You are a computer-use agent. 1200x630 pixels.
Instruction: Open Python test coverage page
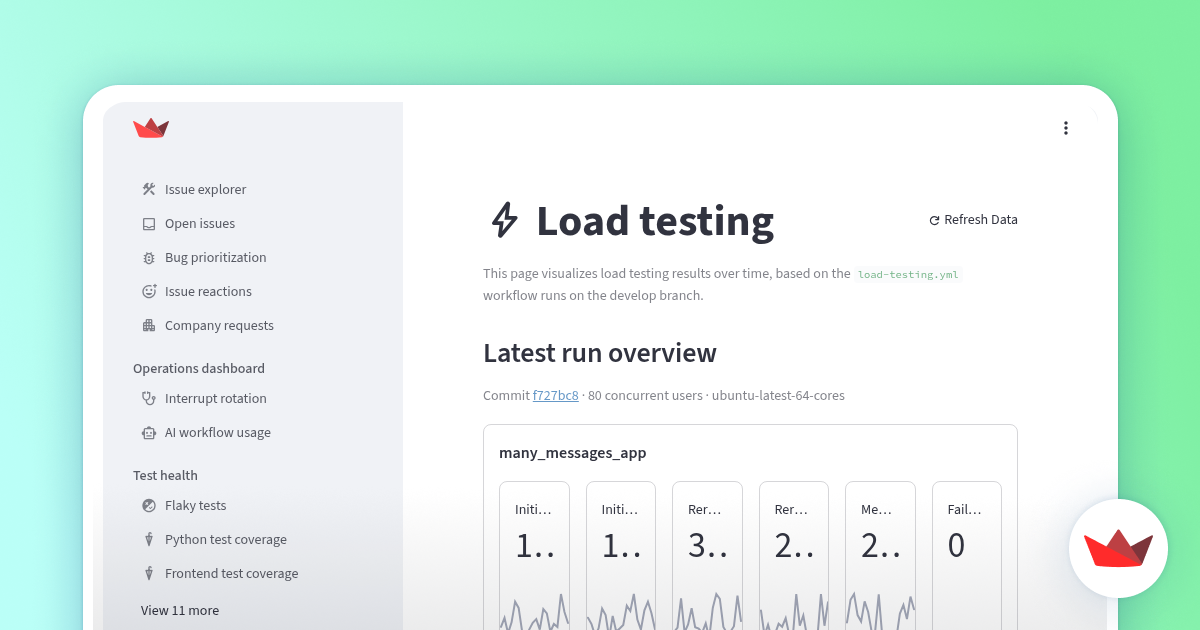click(225, 539)
